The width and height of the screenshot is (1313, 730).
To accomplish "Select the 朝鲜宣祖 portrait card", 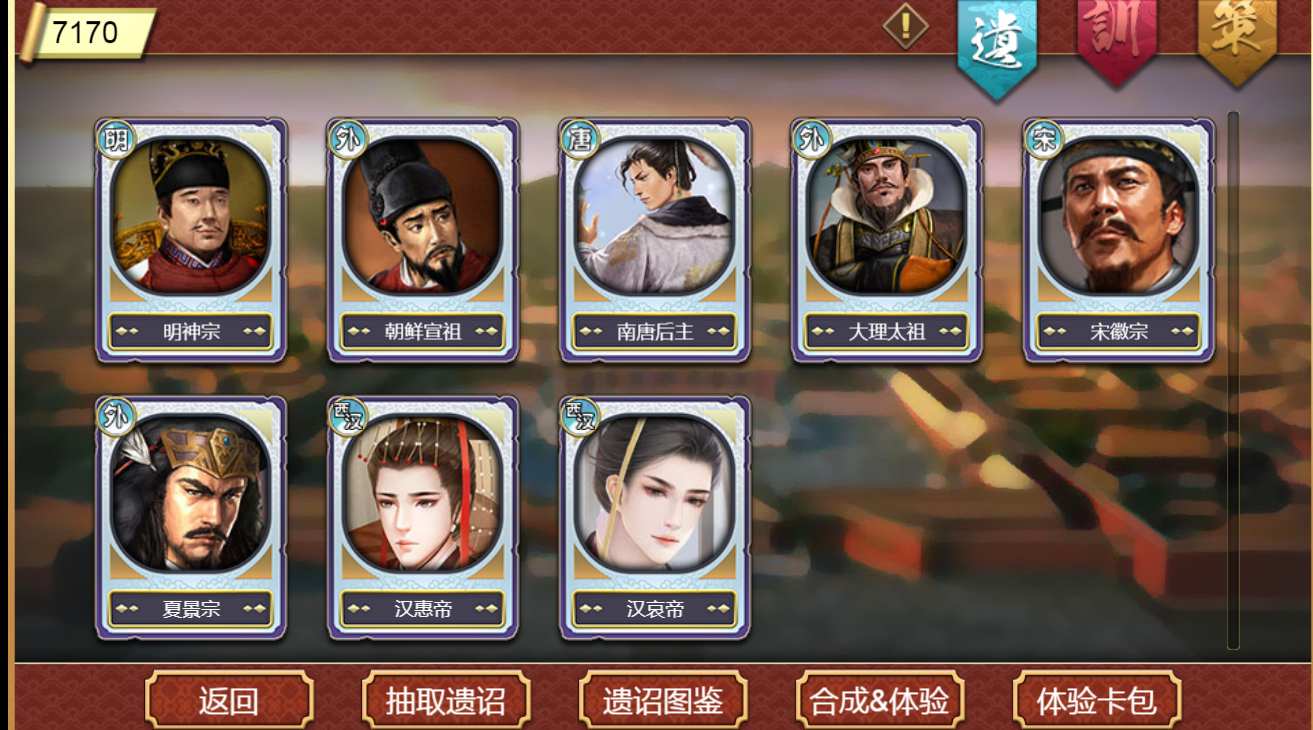I will tap(423, 241).
